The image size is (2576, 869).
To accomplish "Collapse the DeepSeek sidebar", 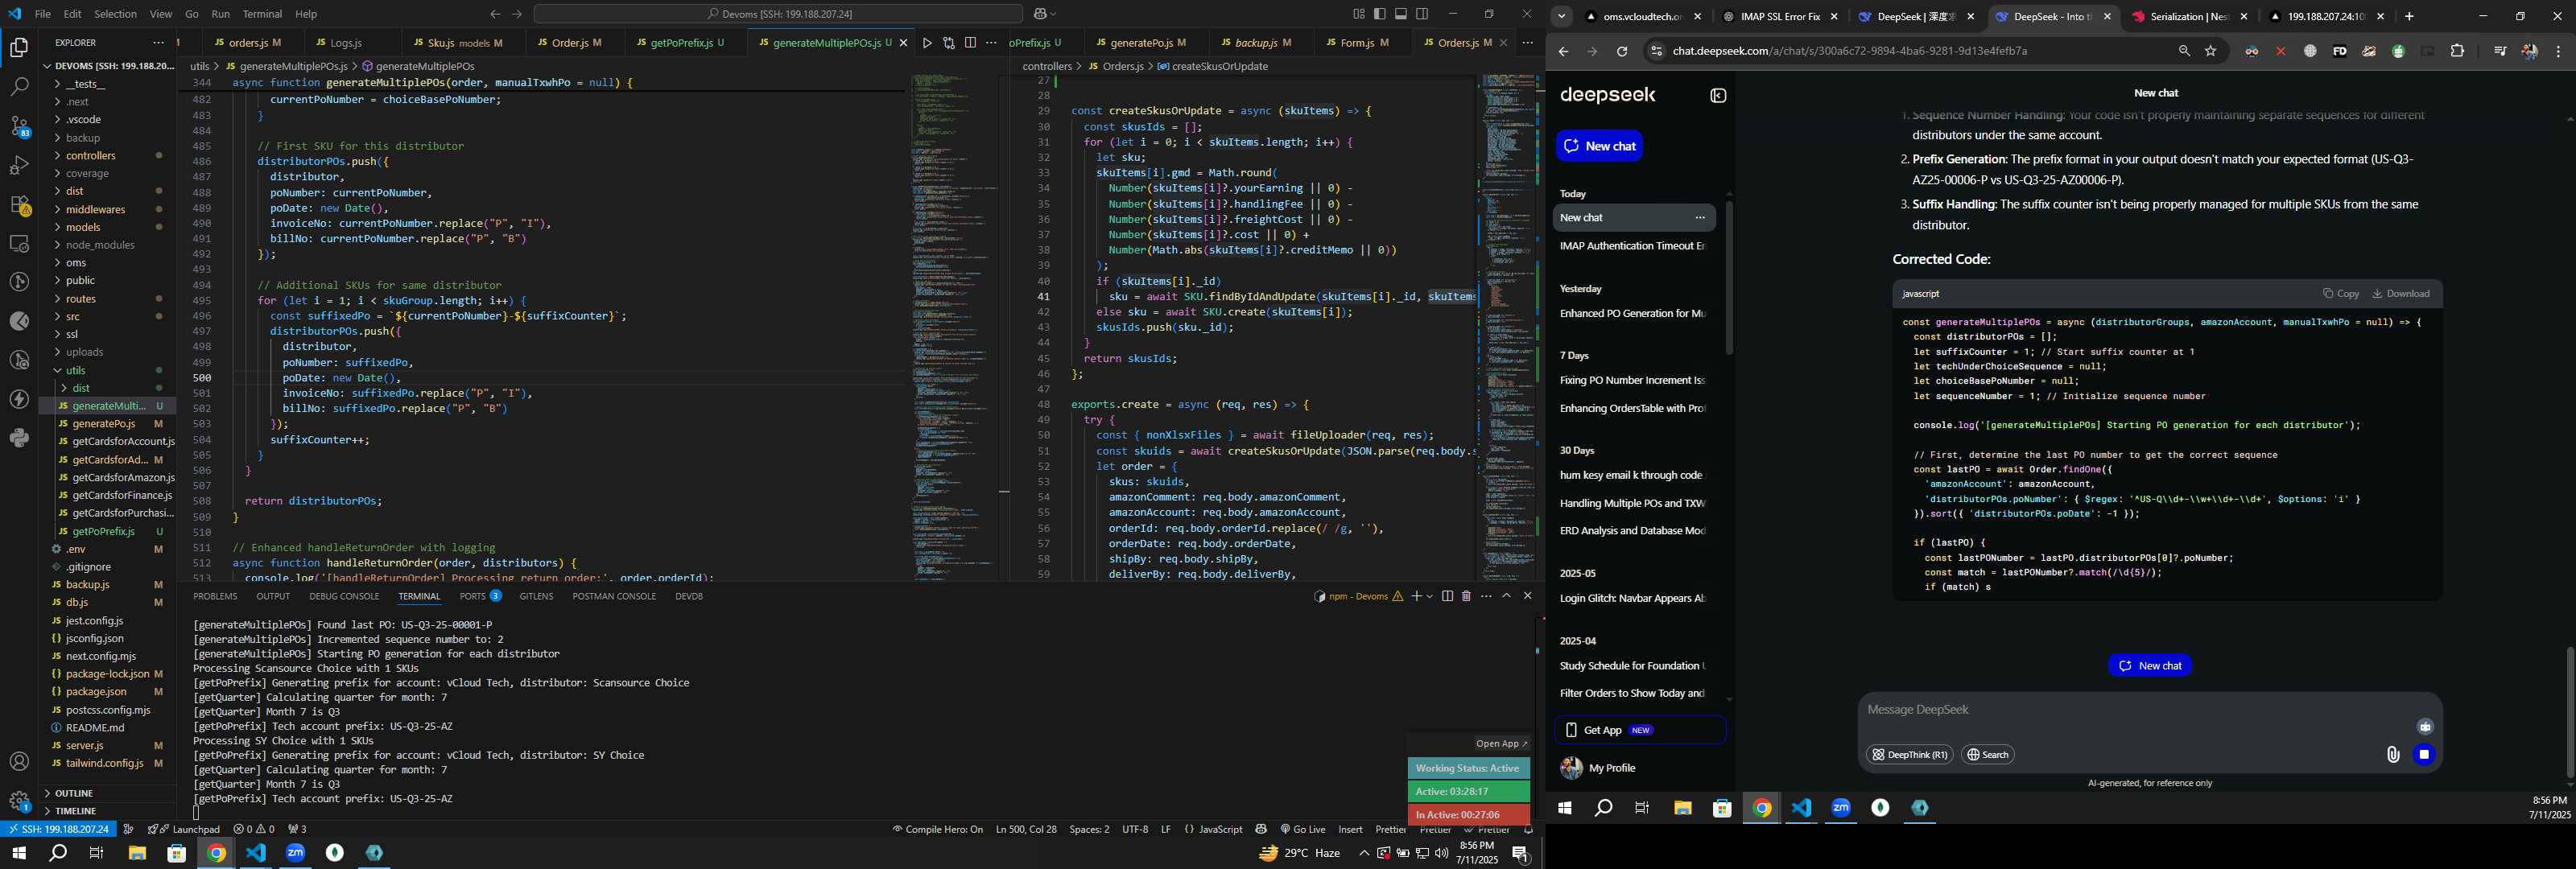I will [x=1718, y=96].
